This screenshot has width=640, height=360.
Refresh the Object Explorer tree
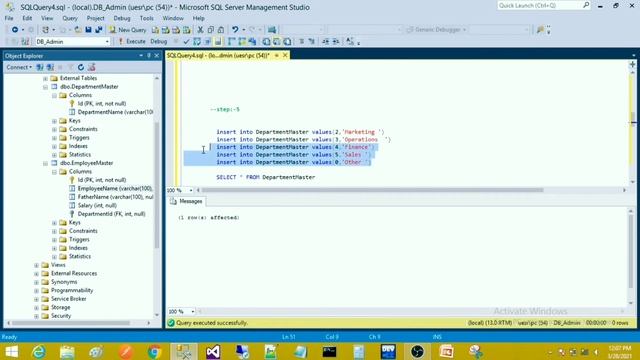81,67
